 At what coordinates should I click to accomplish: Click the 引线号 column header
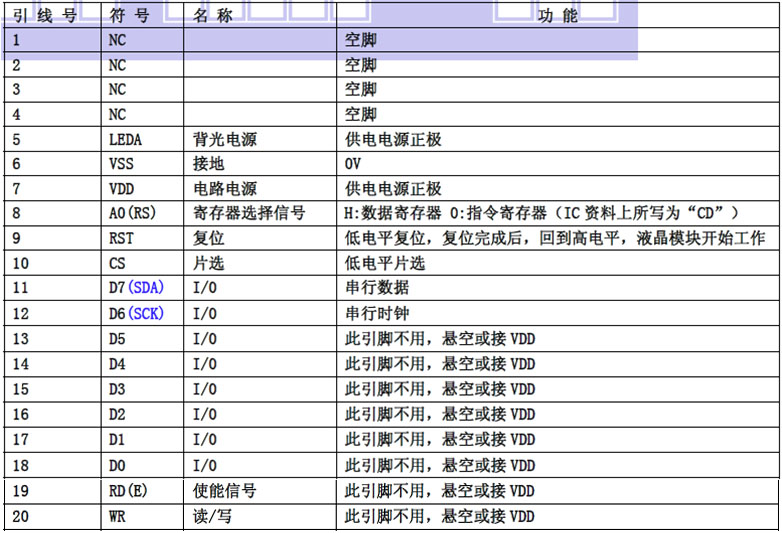[45, 16]
